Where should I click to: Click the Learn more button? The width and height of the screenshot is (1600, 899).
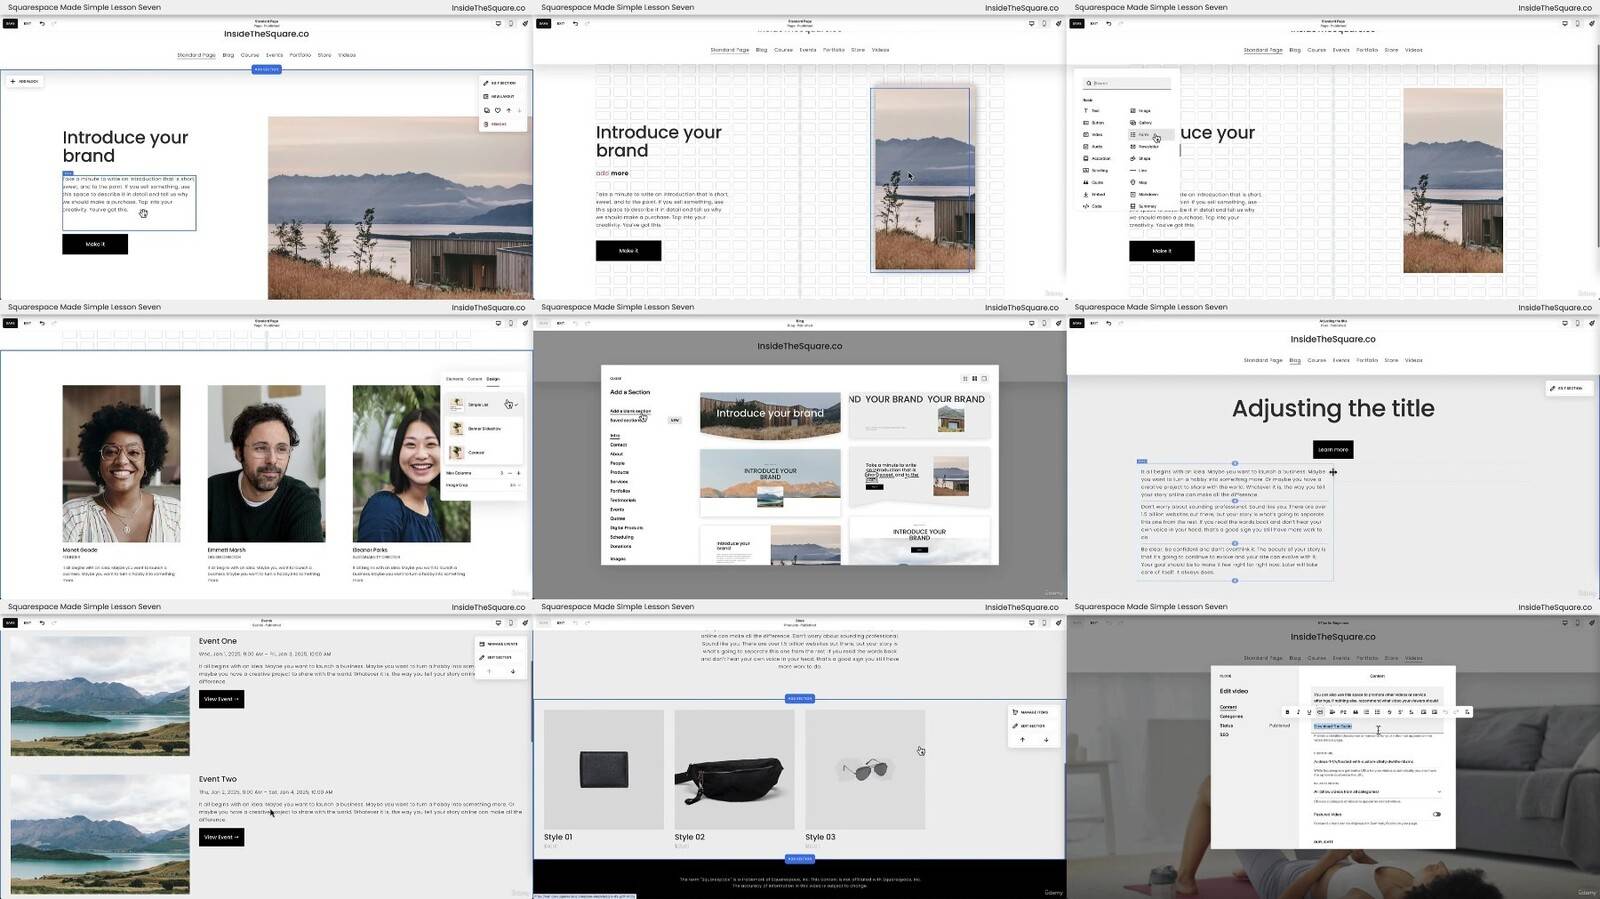1332,450
